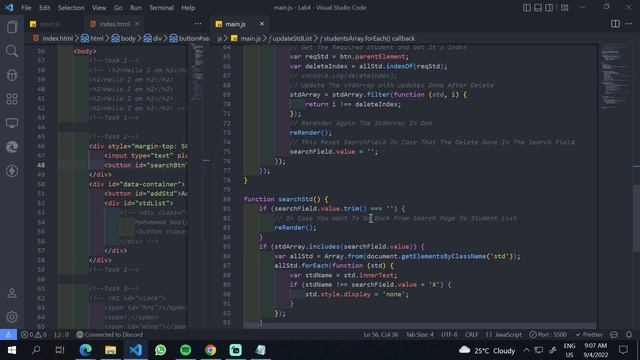
Task: Open notifications bell in status bar
Action: pos(629,334)
